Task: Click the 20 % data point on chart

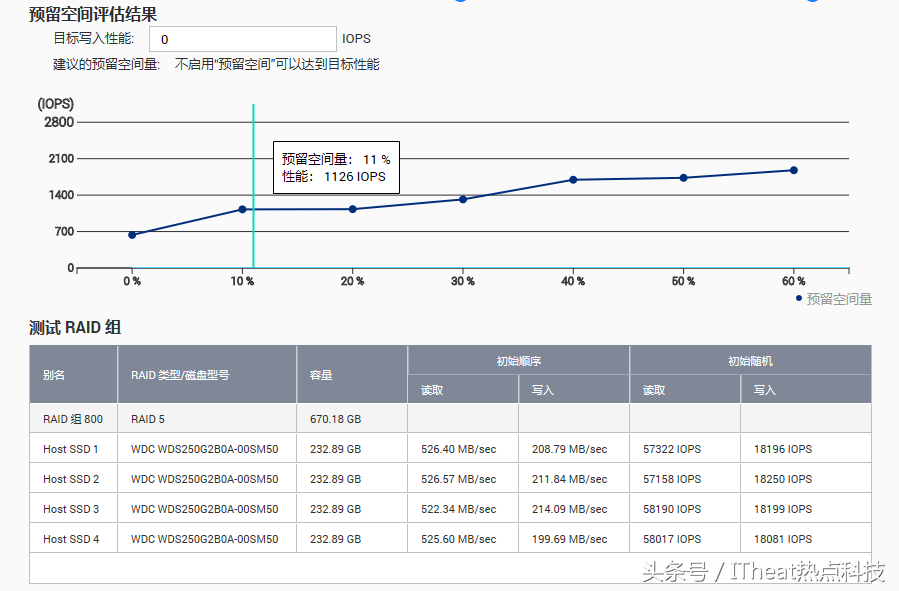Action: (352, 209)
